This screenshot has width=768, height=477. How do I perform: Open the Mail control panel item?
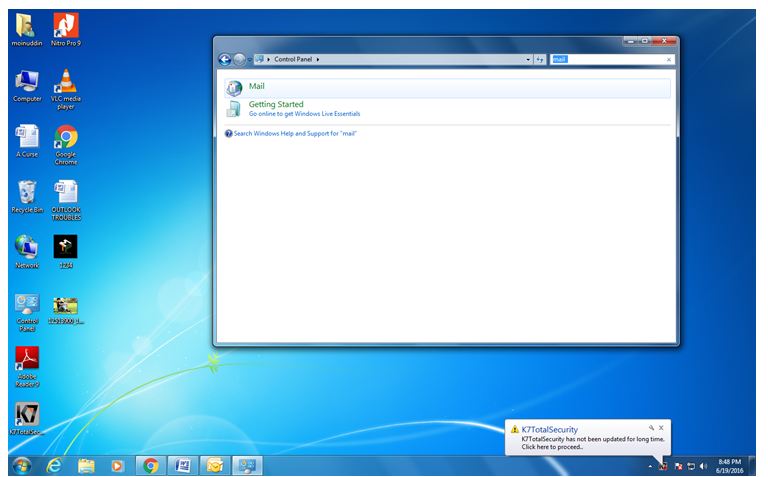(x=256, y=87)
